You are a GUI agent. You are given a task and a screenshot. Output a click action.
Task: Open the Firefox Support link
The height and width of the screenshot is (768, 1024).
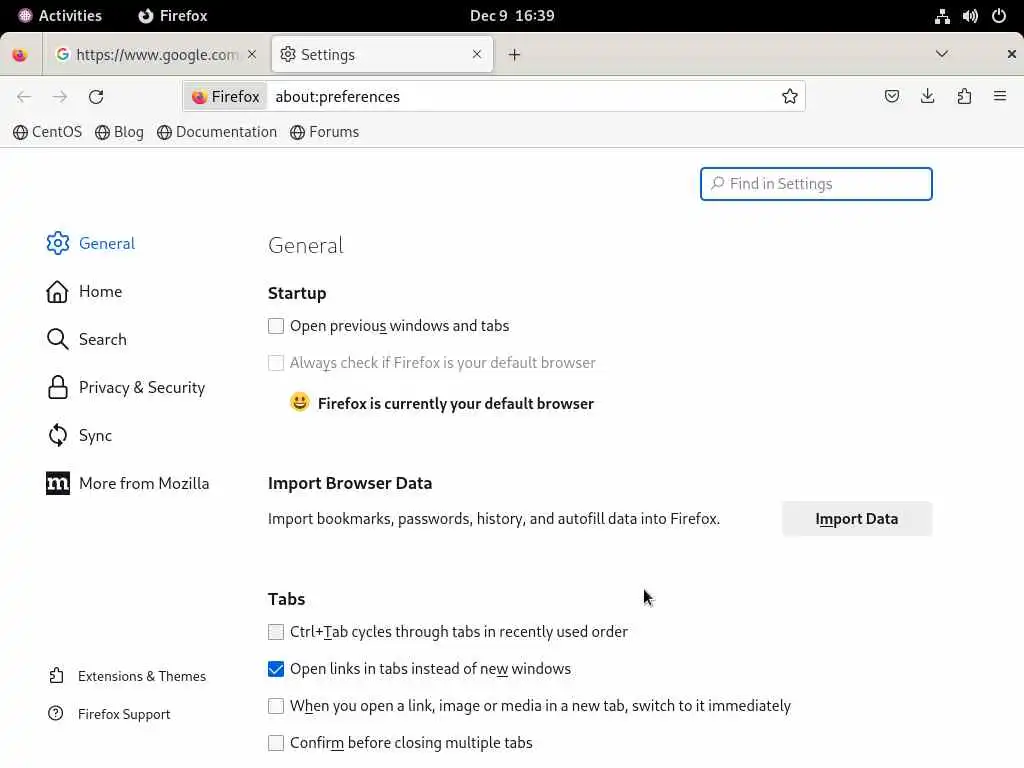tap(124, 714)
